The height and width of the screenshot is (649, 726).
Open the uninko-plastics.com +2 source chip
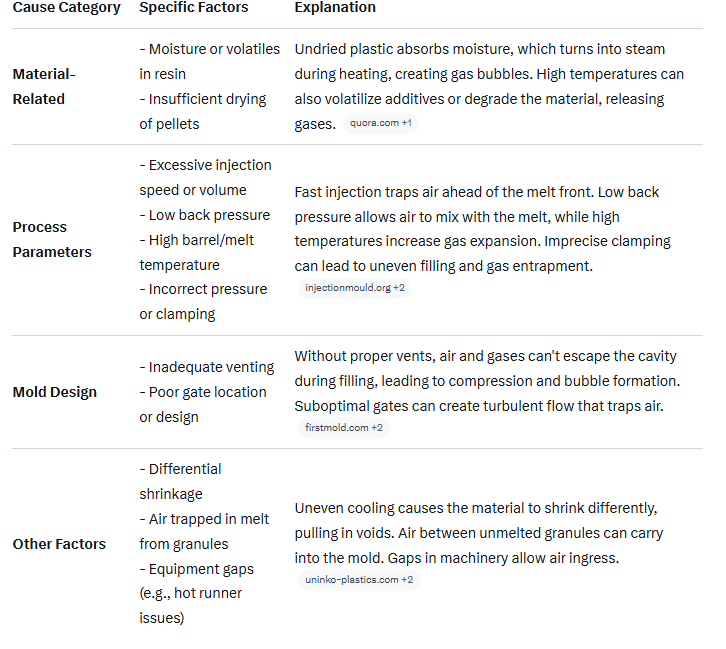click(x=359, y=580)
